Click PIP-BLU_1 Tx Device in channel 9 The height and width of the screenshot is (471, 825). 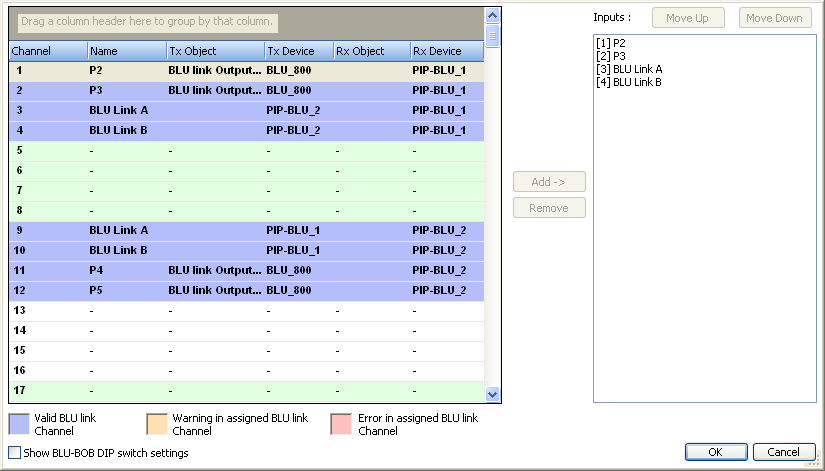293,231
